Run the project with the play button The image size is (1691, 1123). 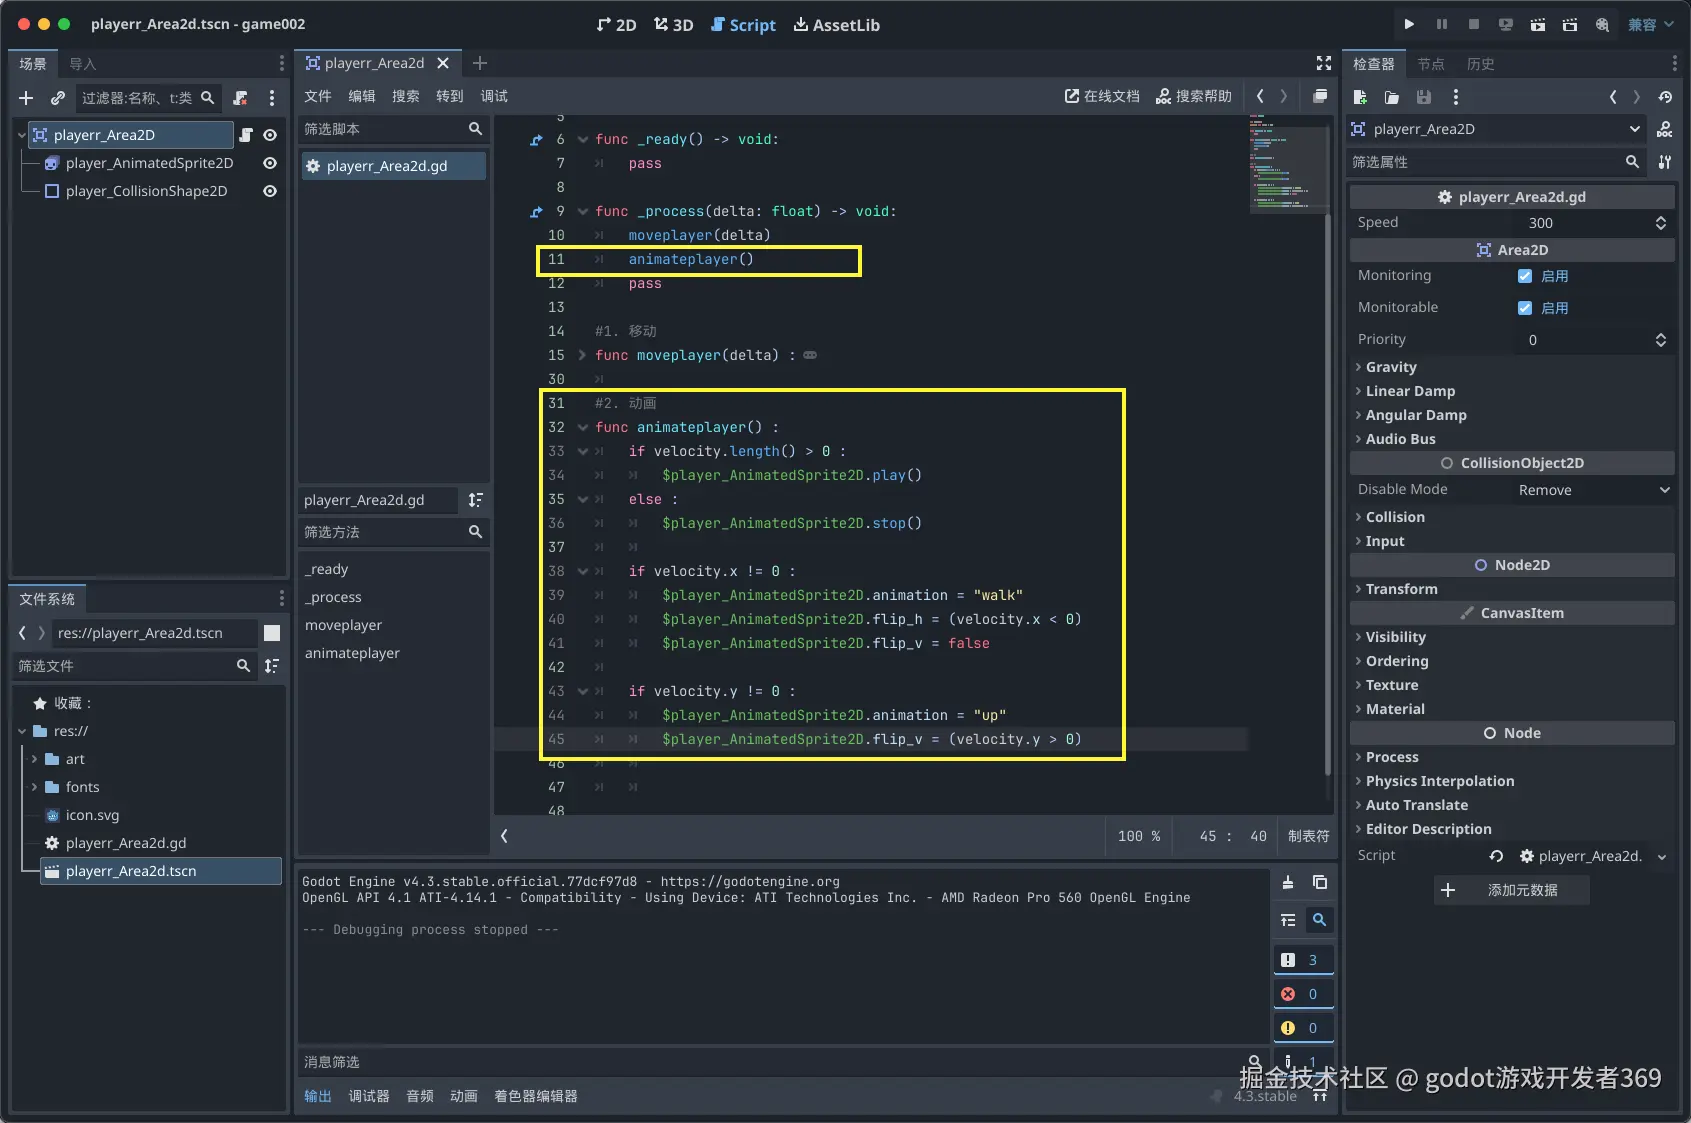point(1409,24)
